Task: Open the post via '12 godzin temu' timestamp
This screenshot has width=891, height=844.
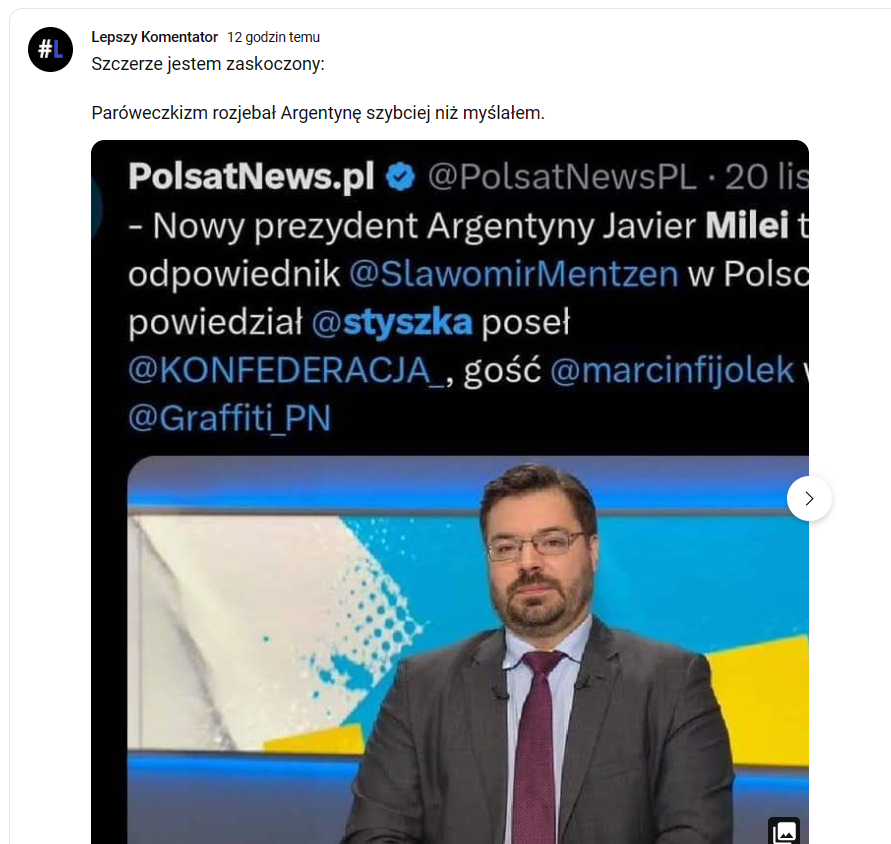Action: point(273,37)
